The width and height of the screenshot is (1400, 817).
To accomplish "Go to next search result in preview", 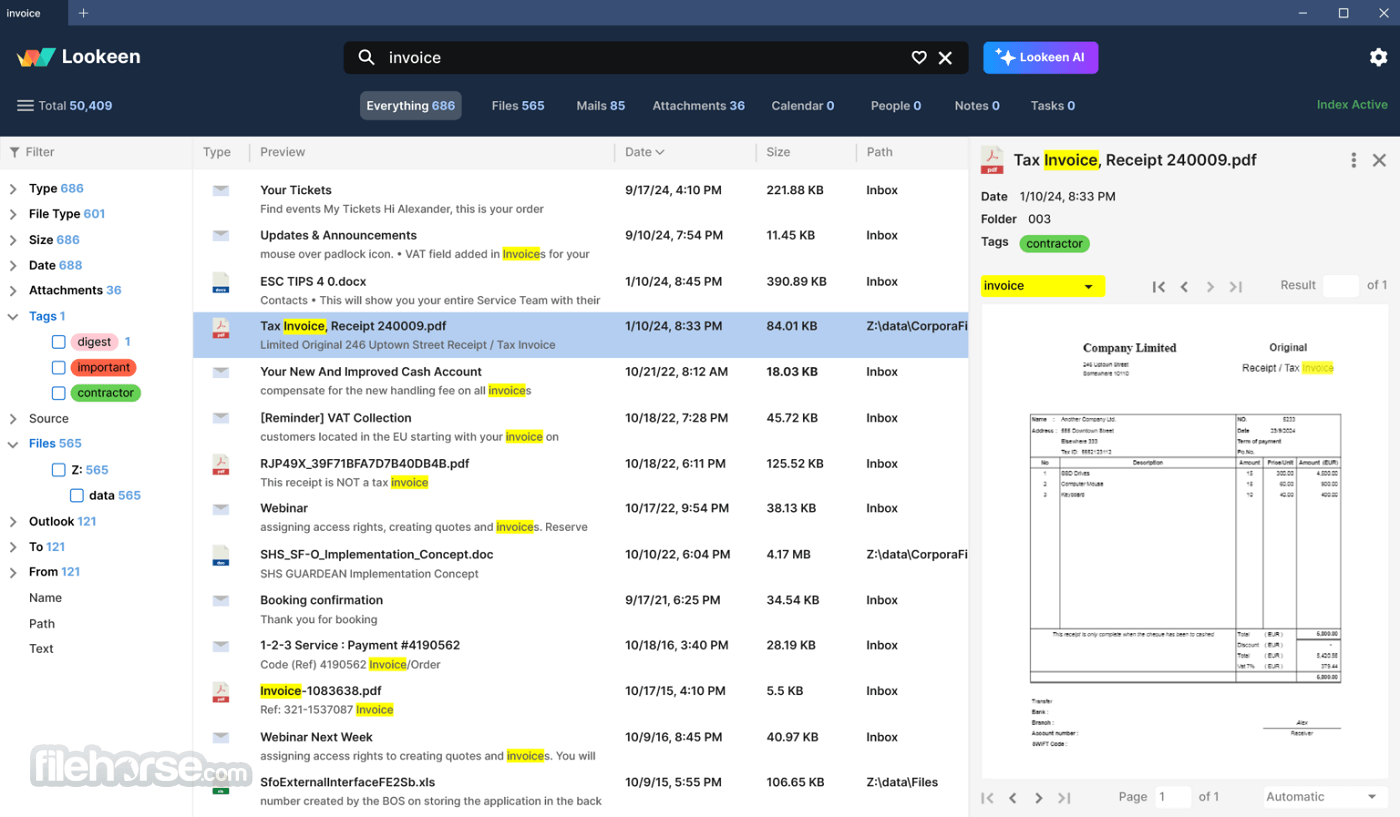I will [x=1210, y=287].
